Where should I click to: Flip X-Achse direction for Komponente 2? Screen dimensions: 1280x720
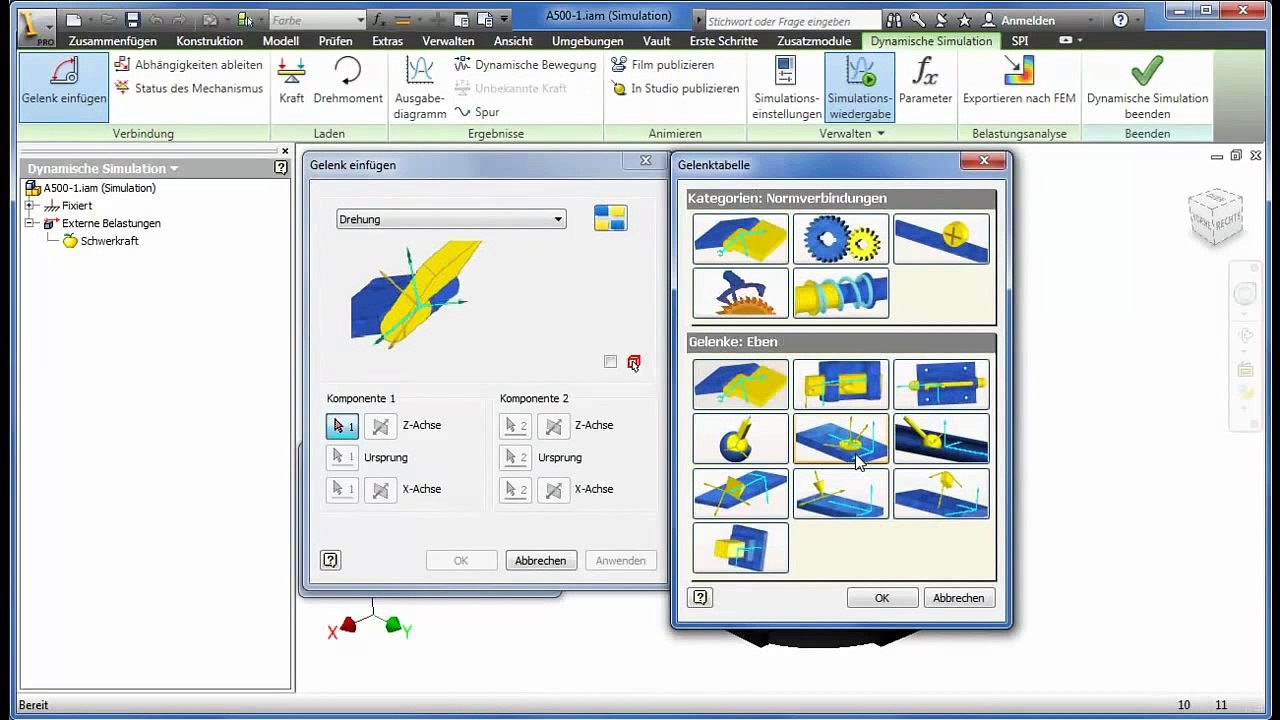point(553,490)
